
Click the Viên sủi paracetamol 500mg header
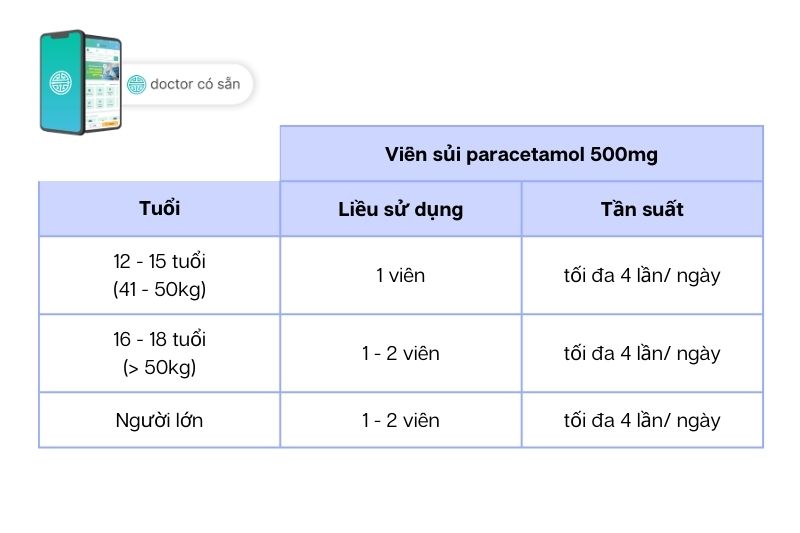coord(521,154)
